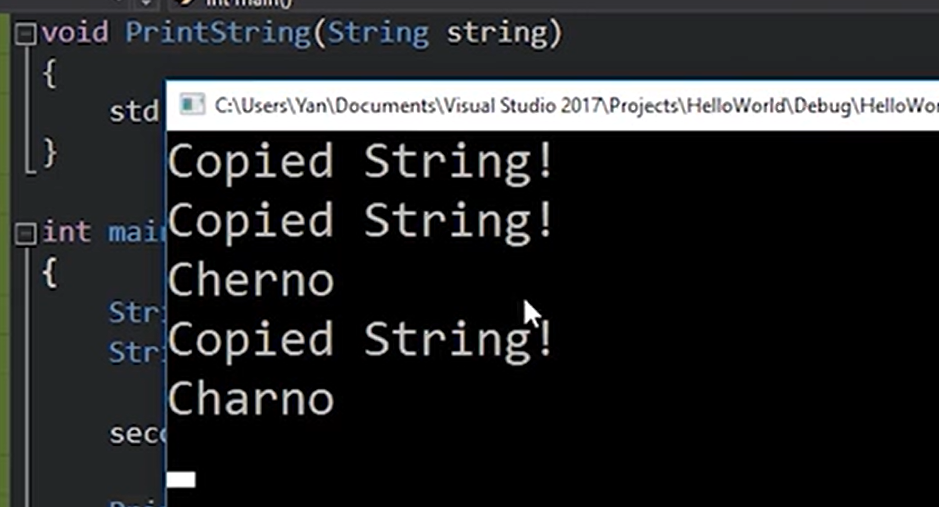This screenshot has width=939, height=507.
Task: Open the scope dropdown arrow in navigation bar
Action: point(146,3)
